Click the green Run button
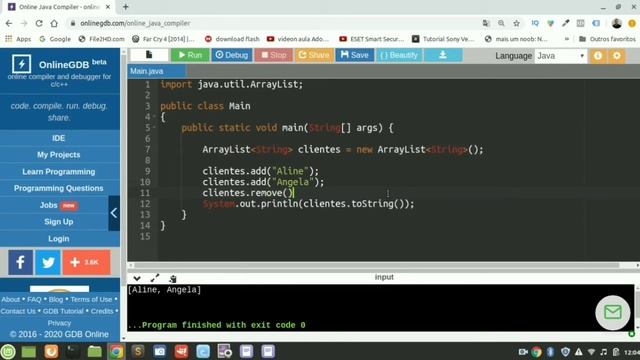640x360 pixels. coord(190,55)
